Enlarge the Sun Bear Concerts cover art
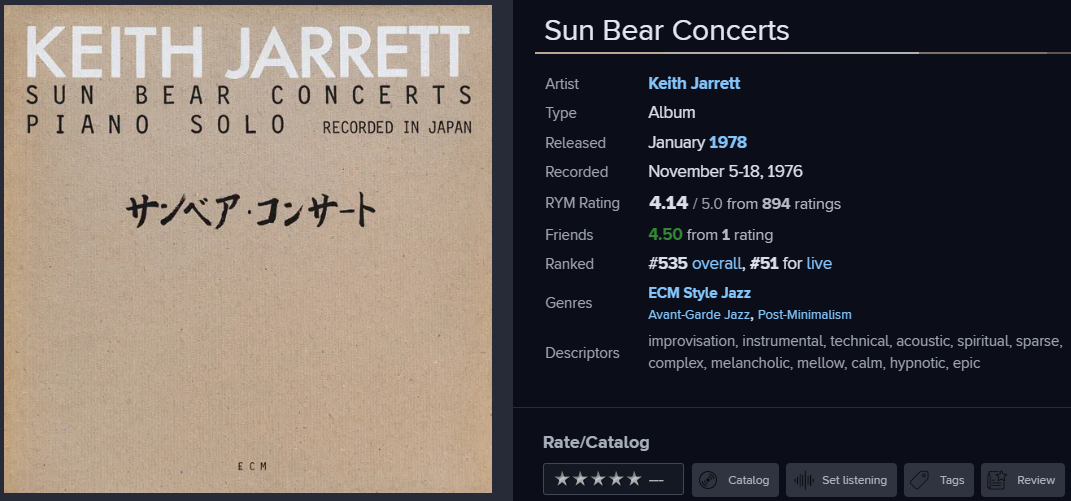This screenshot has height=501, width=1071. tap(248, 249)
